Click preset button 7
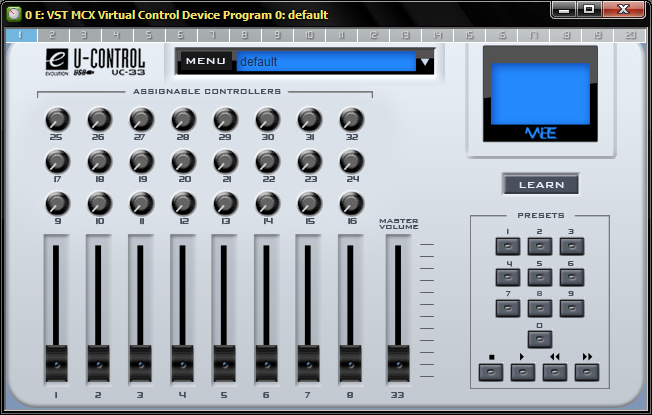 tap(508, 309)
